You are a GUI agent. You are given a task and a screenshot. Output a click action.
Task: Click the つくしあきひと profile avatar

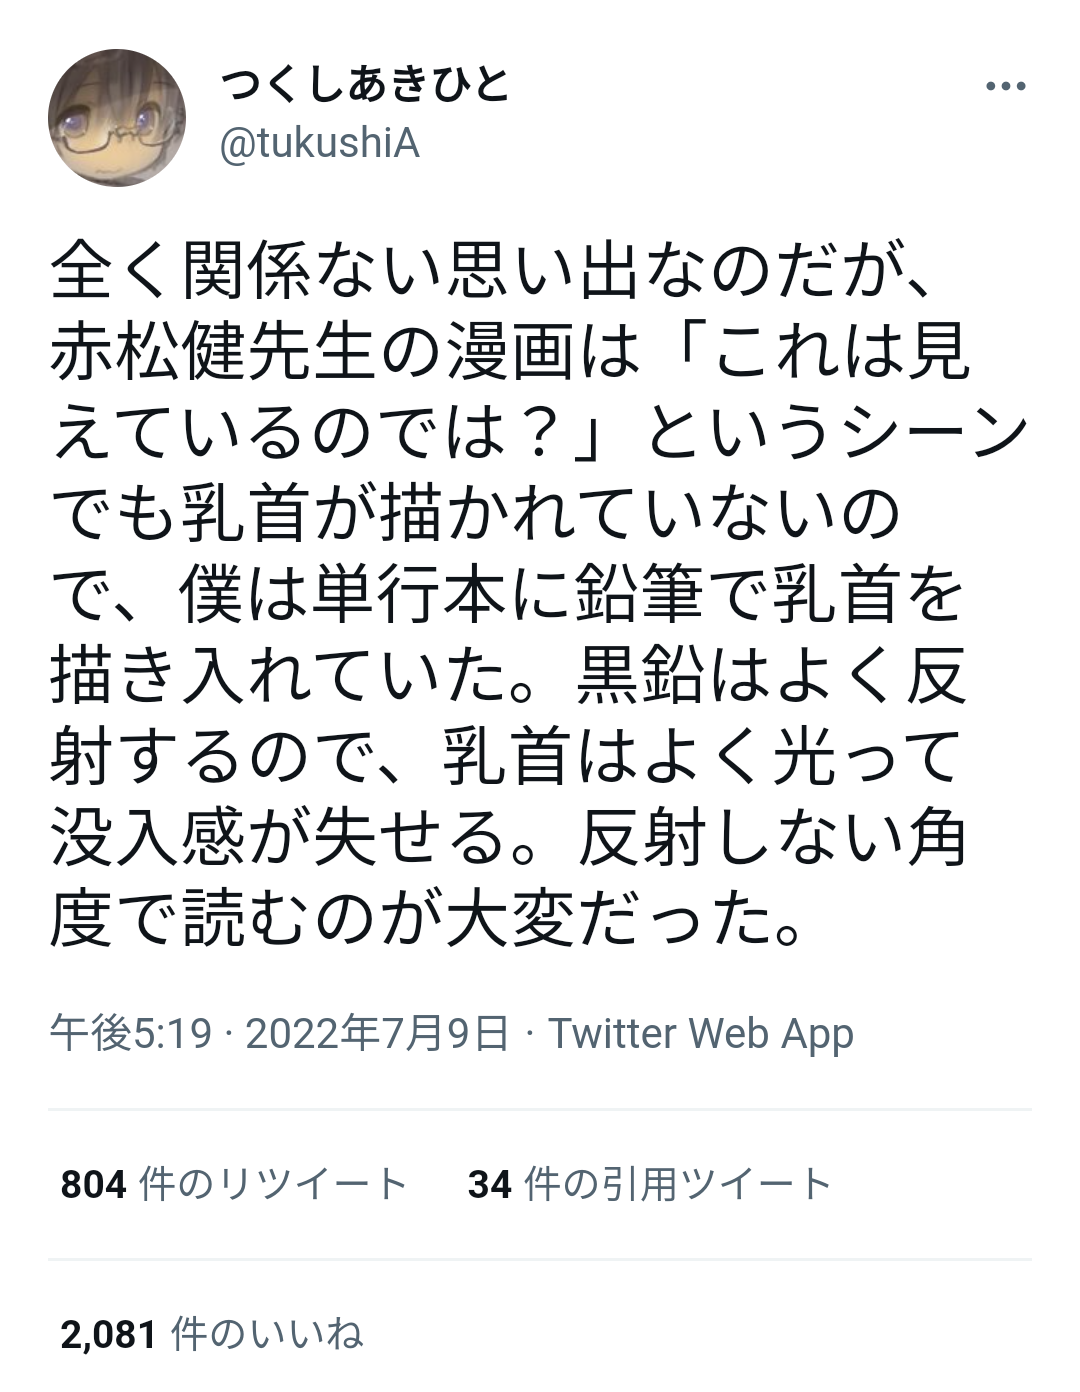pyautogui.click(x=117, y=117)
